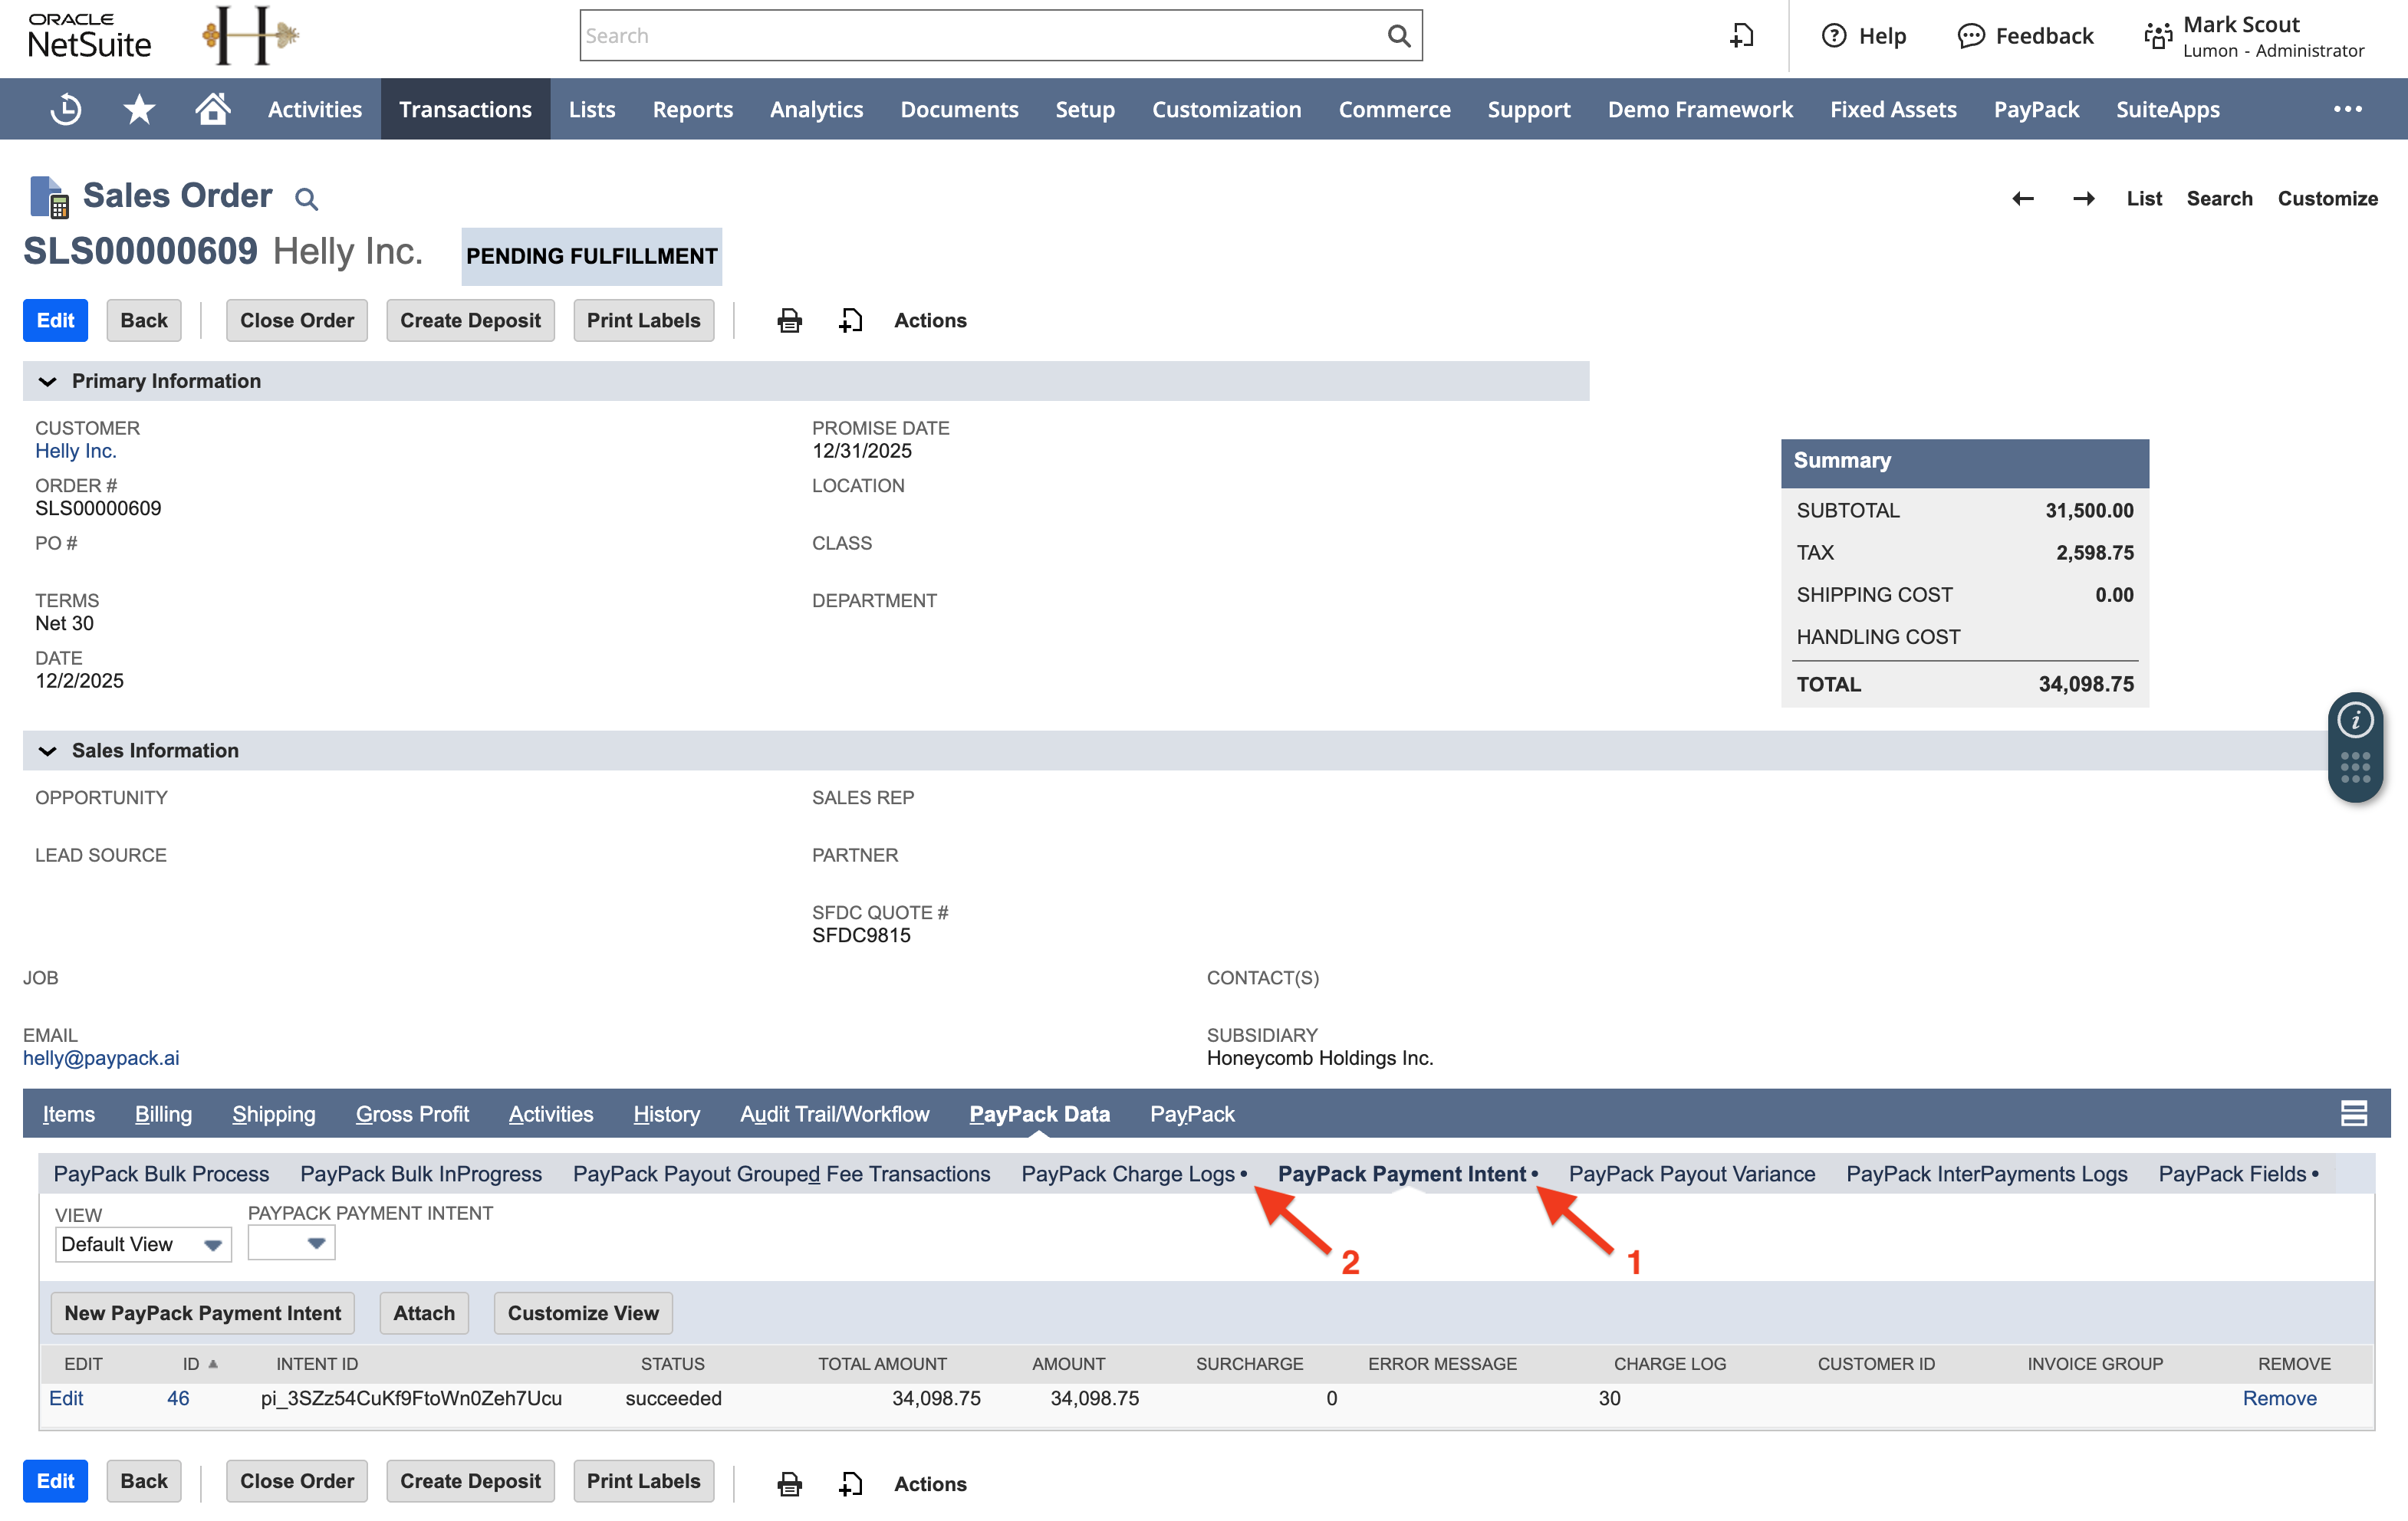Click the next record right arrow

[x=2083, y=199]
